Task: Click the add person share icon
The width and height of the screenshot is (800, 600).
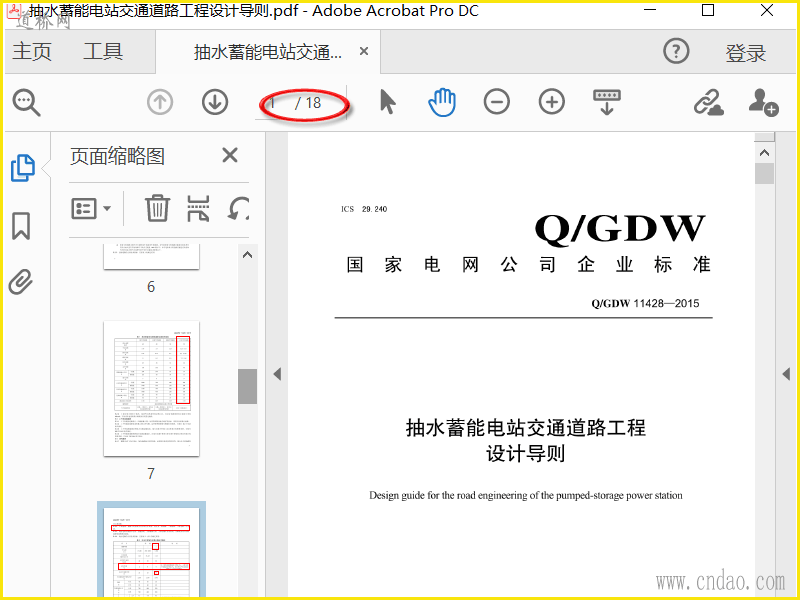Action: (763, 102)
